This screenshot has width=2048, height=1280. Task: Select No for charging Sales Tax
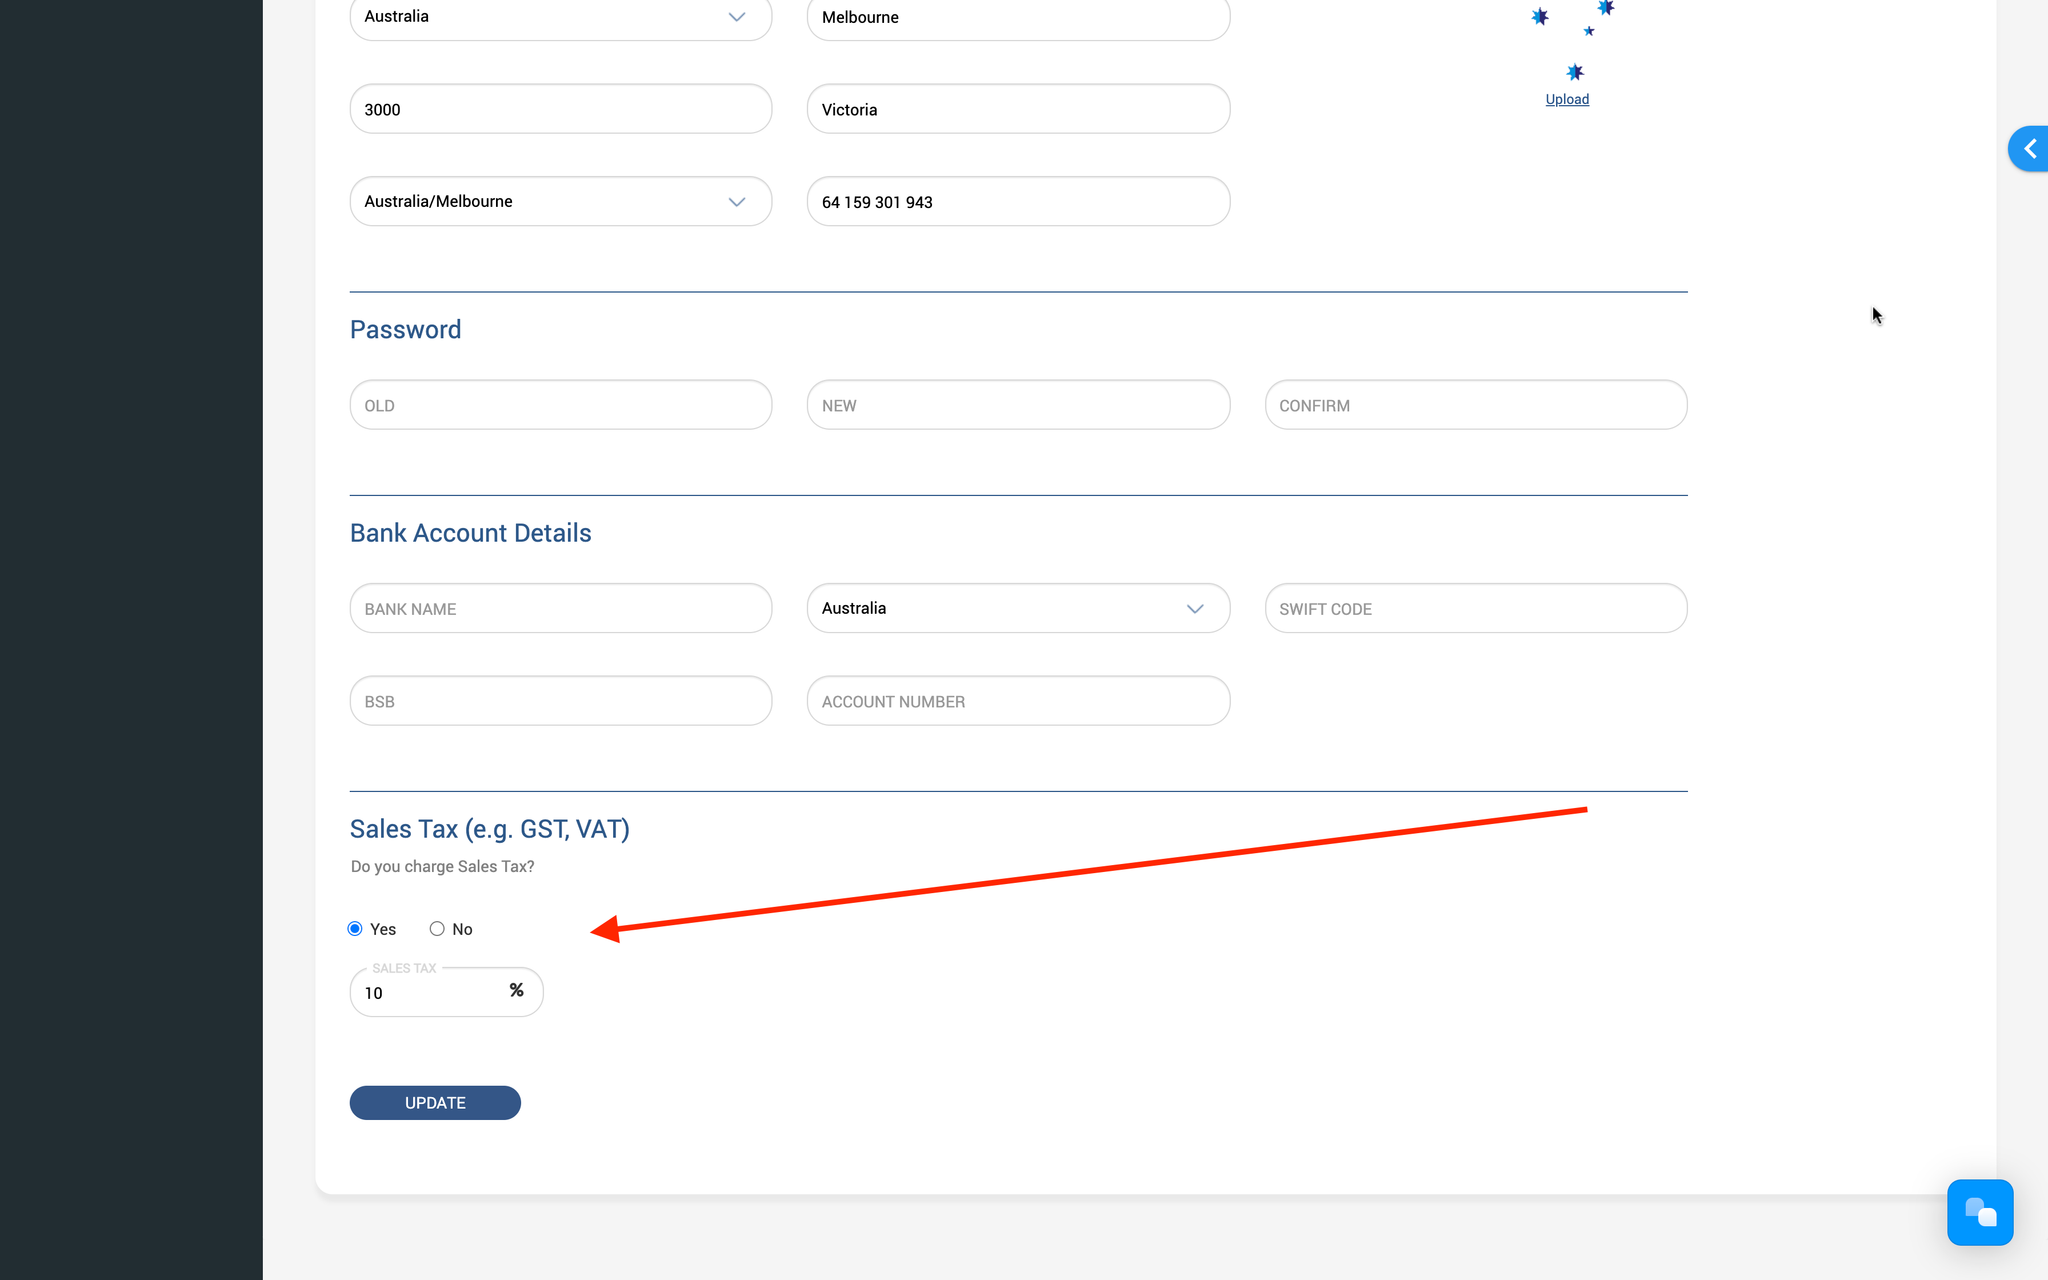(437, 929)
